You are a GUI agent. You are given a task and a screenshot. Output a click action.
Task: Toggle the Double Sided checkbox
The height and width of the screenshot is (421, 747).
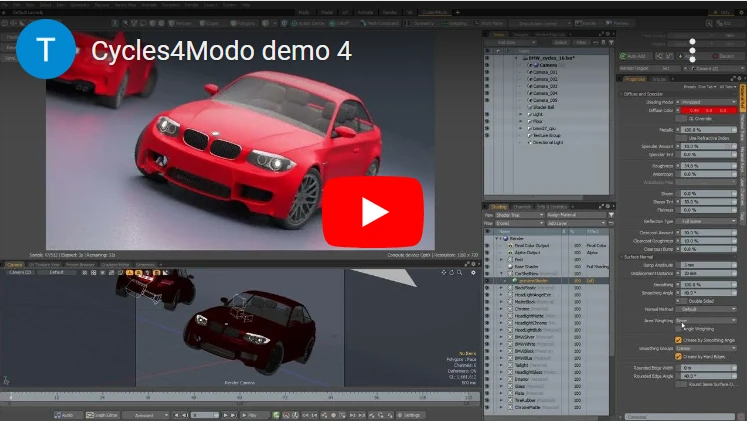pos(683,301)
